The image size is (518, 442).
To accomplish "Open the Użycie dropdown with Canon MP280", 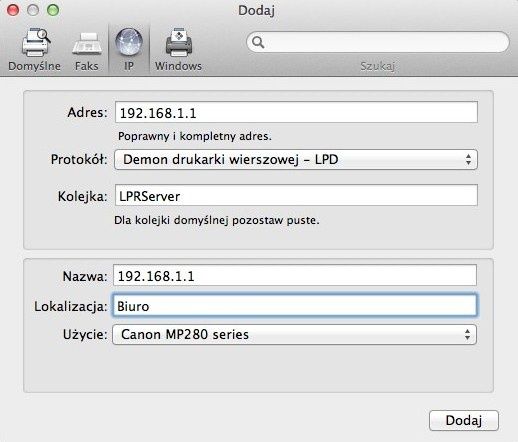I will (x=295, y=334).
